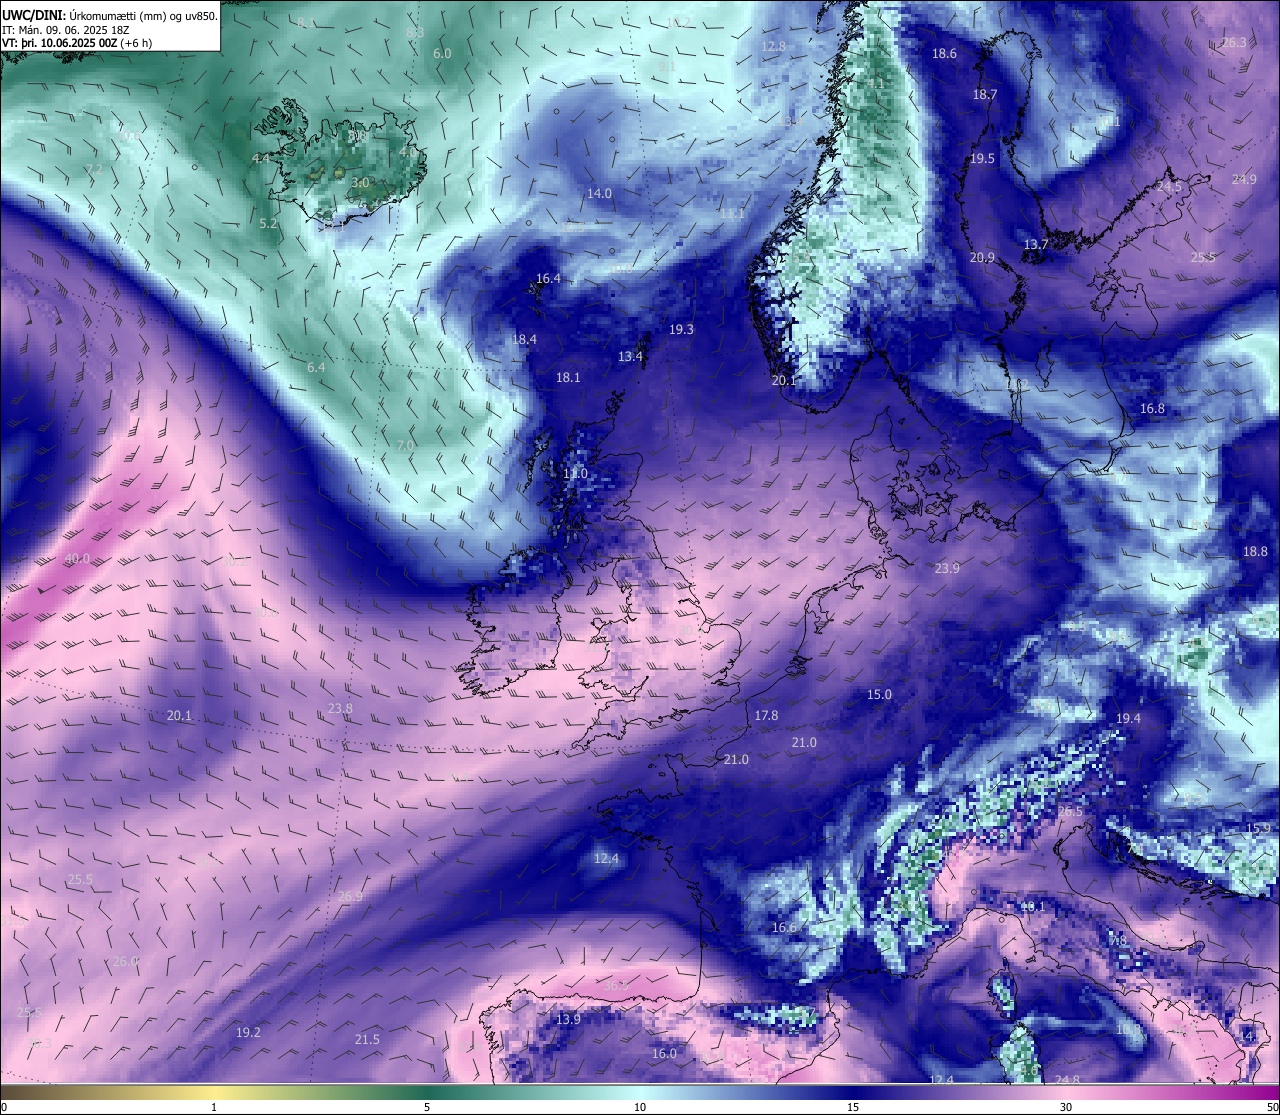Select the 13.9 value over Spain
Viewport: 1280px width, 1115px height.
[x=568, y=1020]
